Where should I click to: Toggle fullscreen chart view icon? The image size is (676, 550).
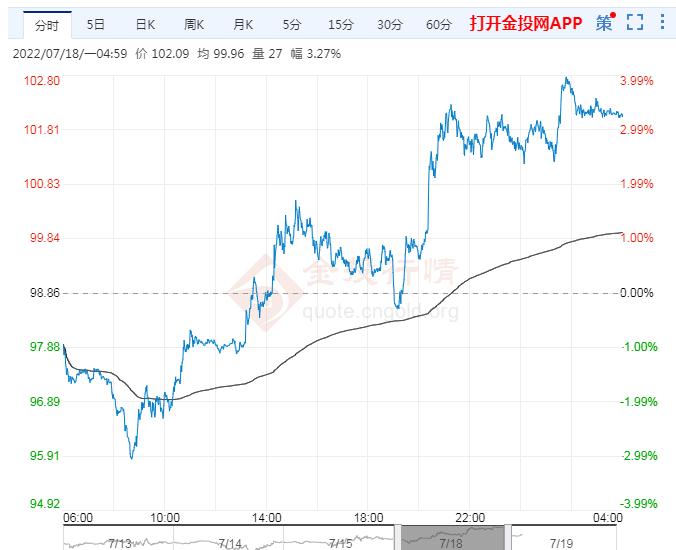pyautogui.click(x=635, y=22)
